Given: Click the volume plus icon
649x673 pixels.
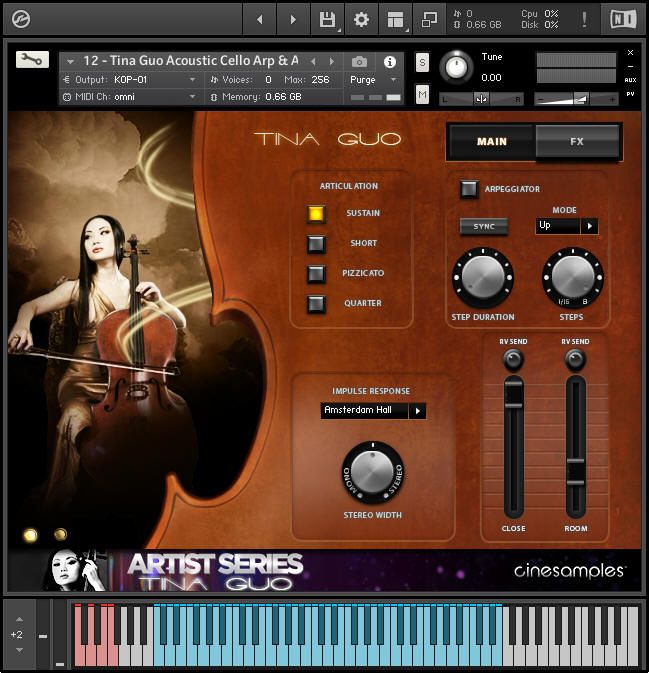Looking at the screenshot, I should pyautogui.click(x=612, y=100).
